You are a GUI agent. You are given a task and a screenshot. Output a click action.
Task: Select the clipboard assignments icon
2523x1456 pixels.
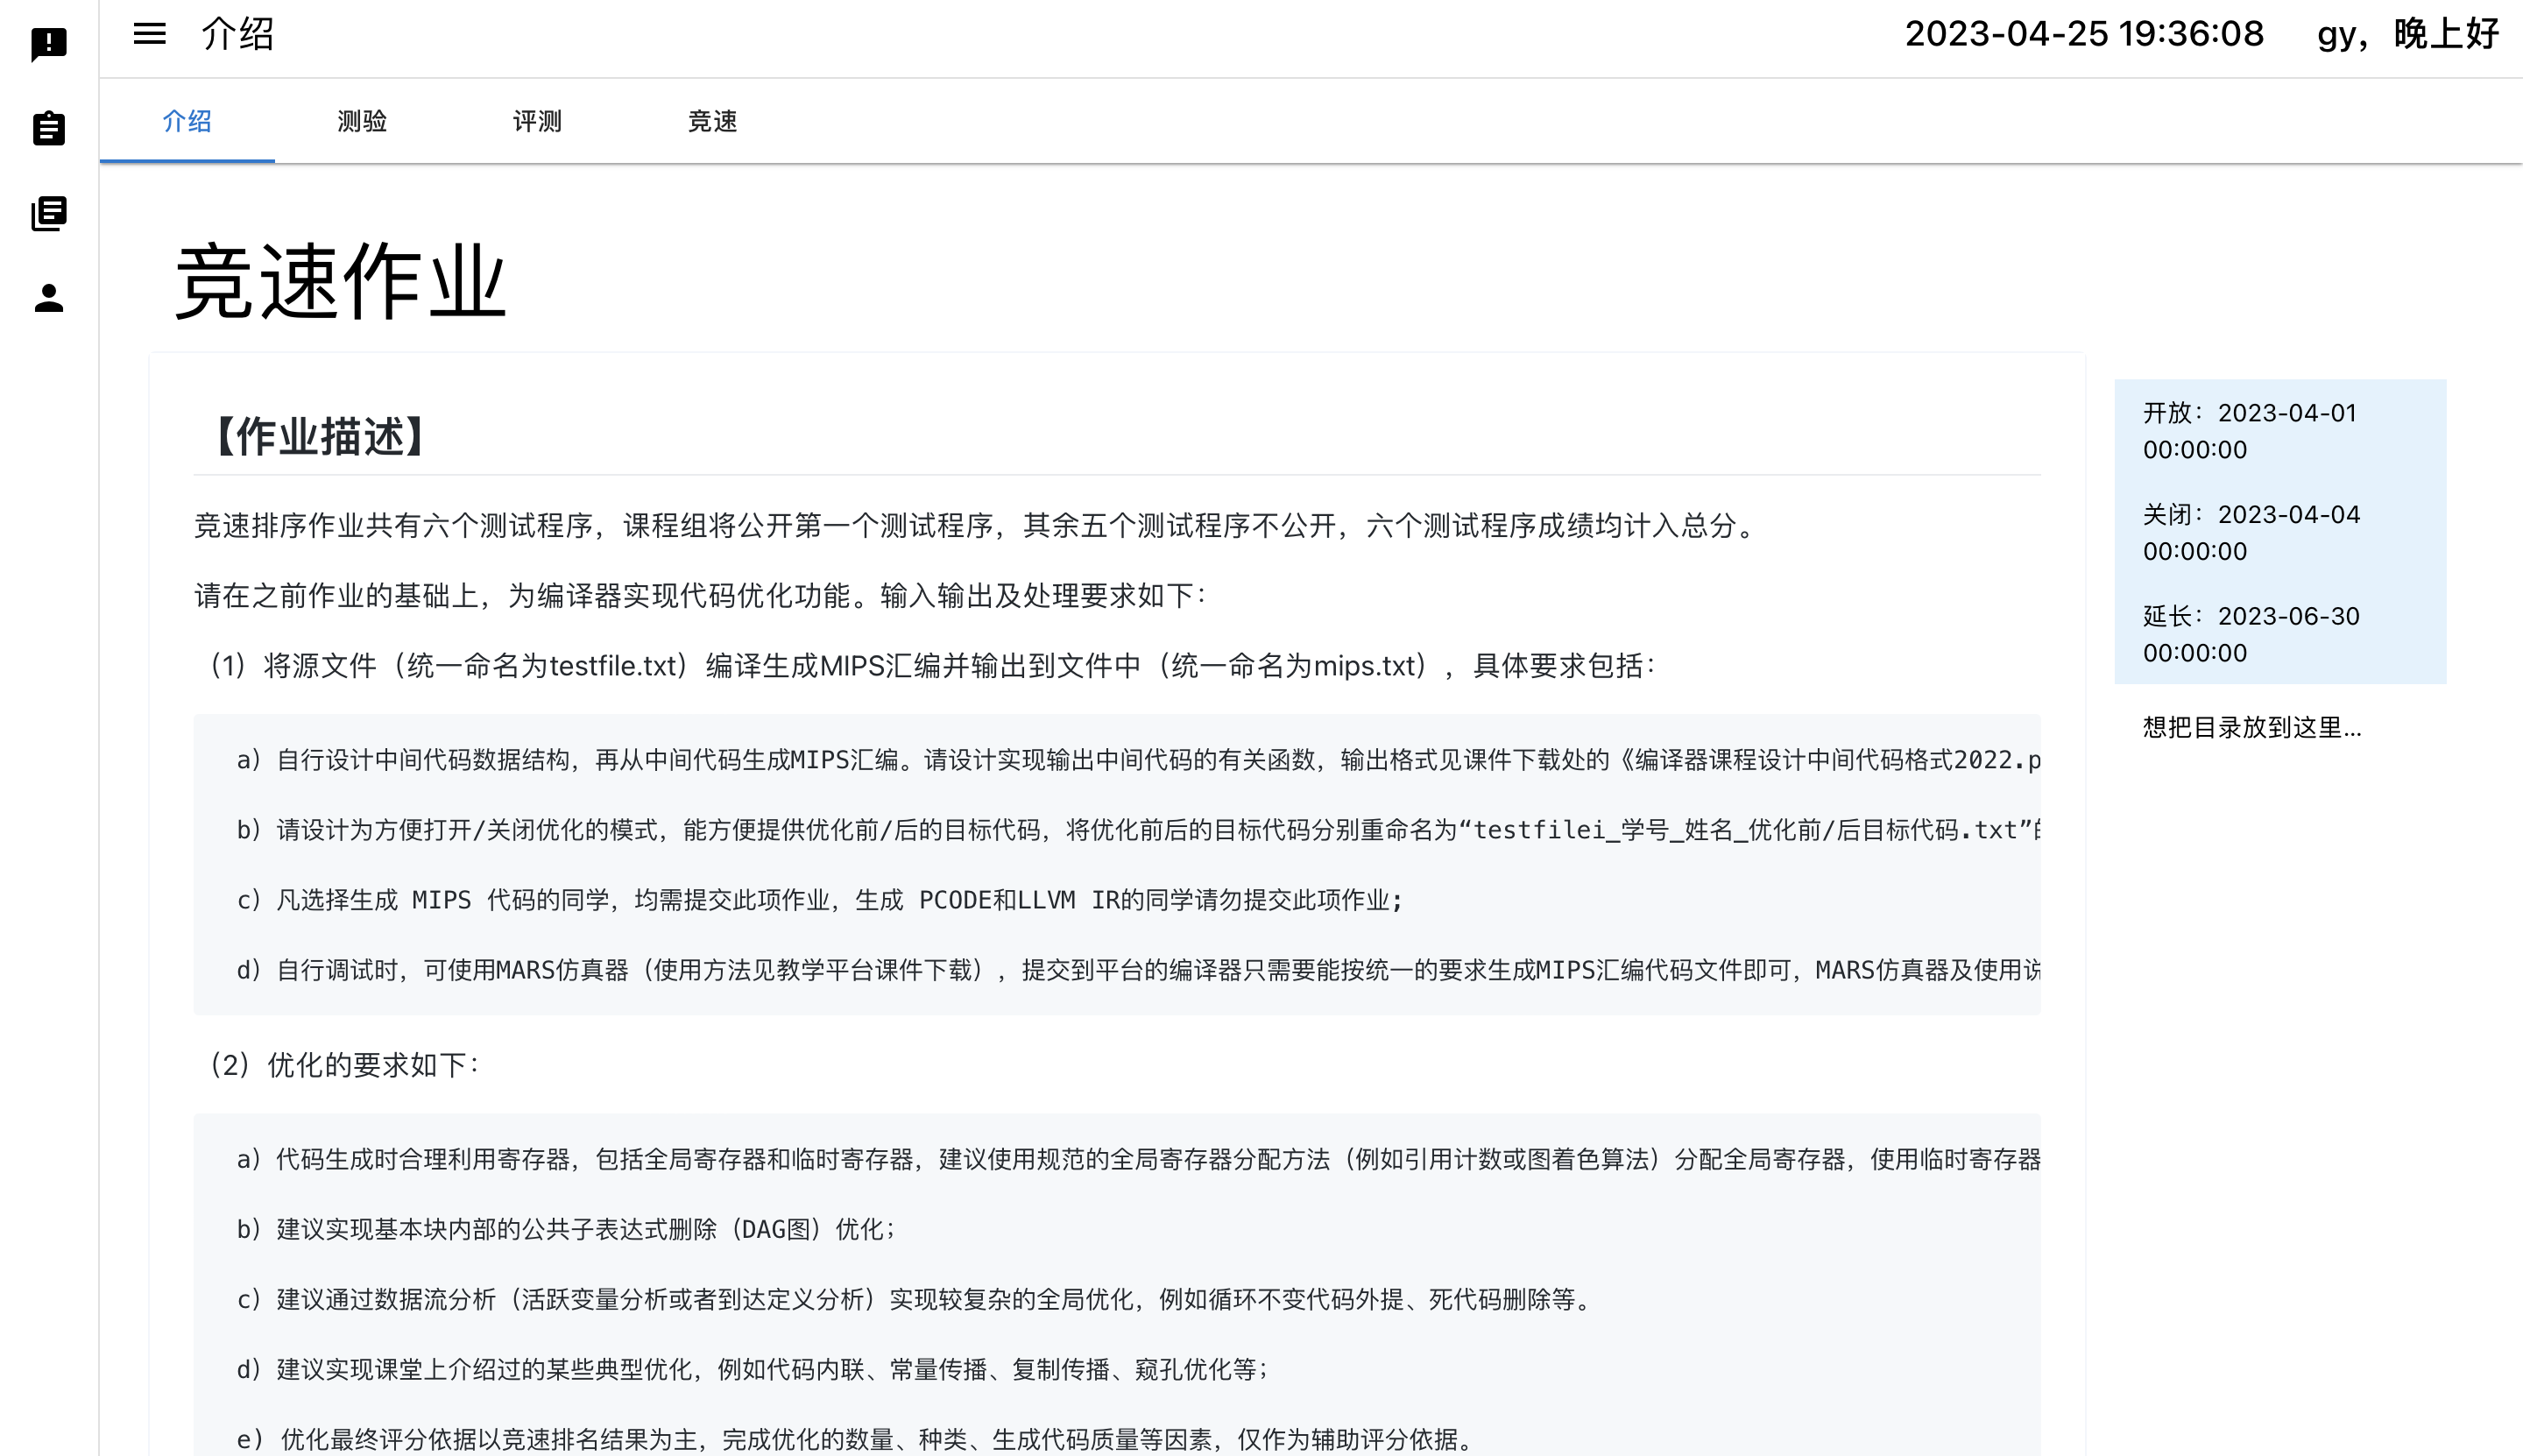point(48,128)
